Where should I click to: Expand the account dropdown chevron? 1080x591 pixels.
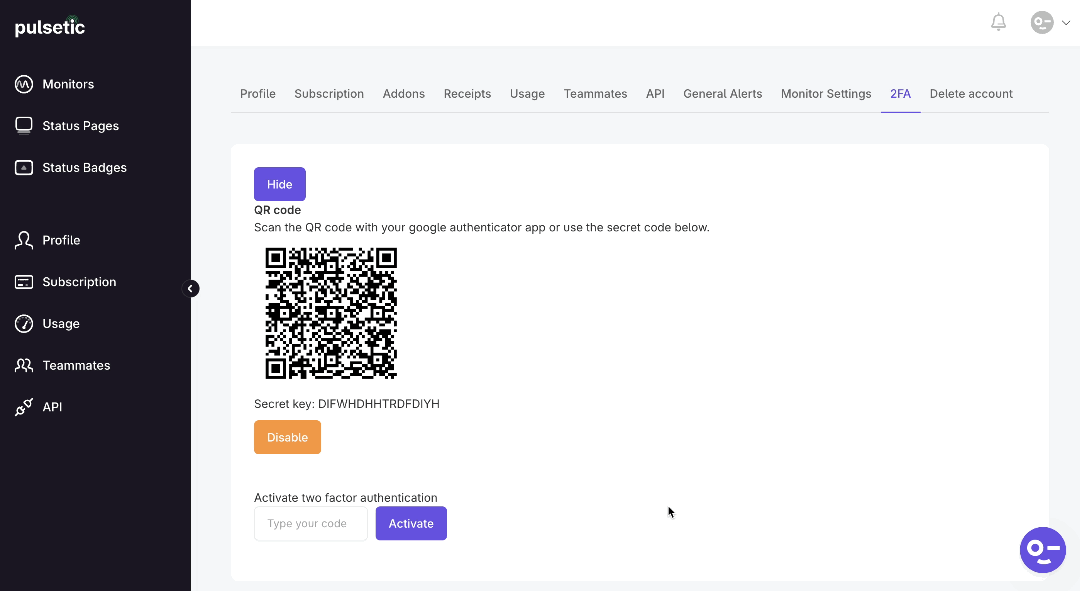(x=1066, y=23)
